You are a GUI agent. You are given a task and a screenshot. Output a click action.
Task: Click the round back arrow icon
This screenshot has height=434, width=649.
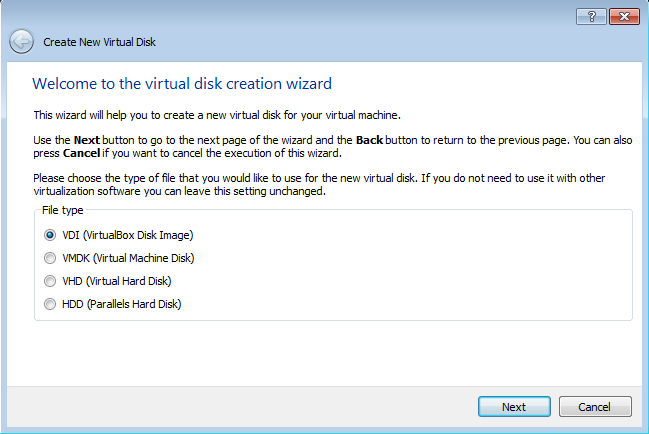click(x=22, y=41)
